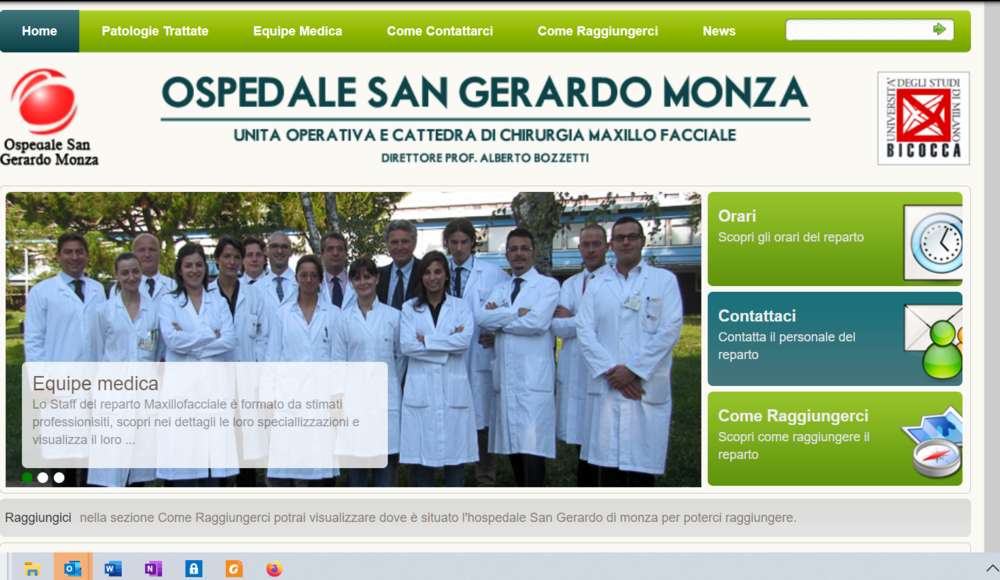Click "Contatta il personale del reparto" text
This screenshot has height=580, width=1000.
point(787,346)
